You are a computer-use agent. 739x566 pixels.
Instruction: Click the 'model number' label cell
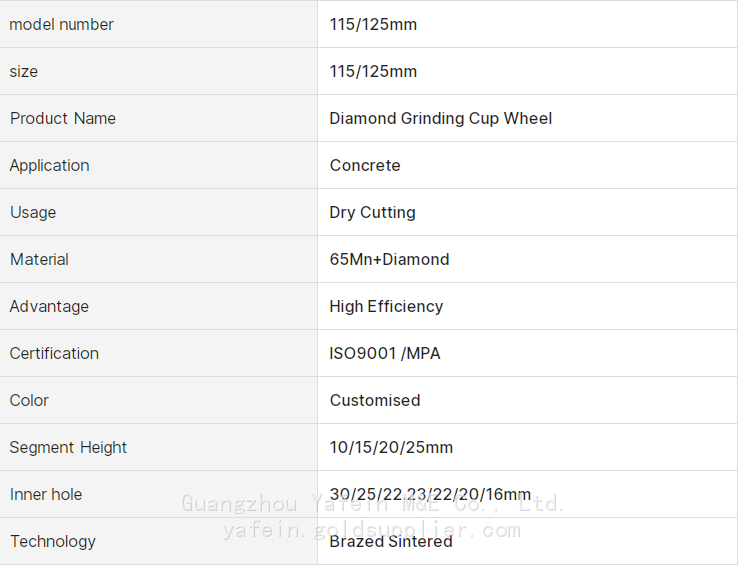[x=62, y=24]
